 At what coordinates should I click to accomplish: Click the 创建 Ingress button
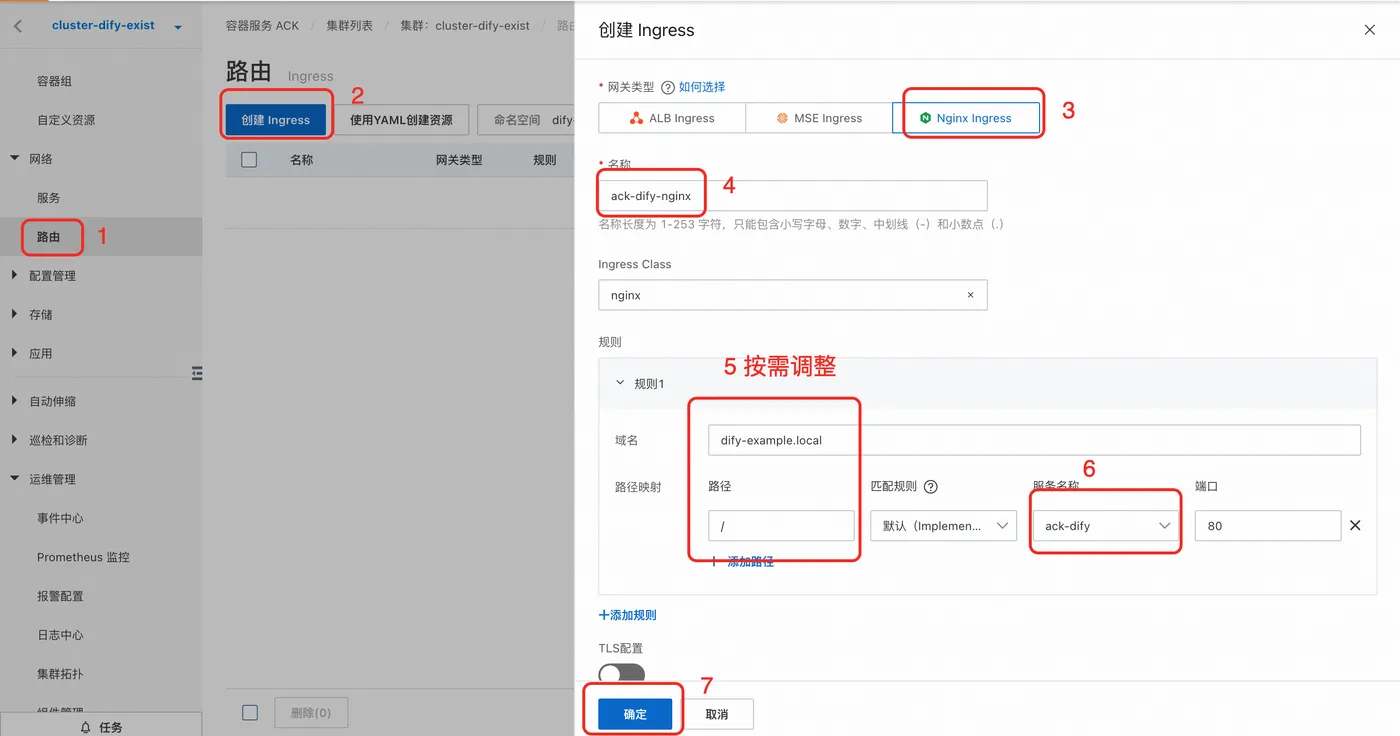276,120
